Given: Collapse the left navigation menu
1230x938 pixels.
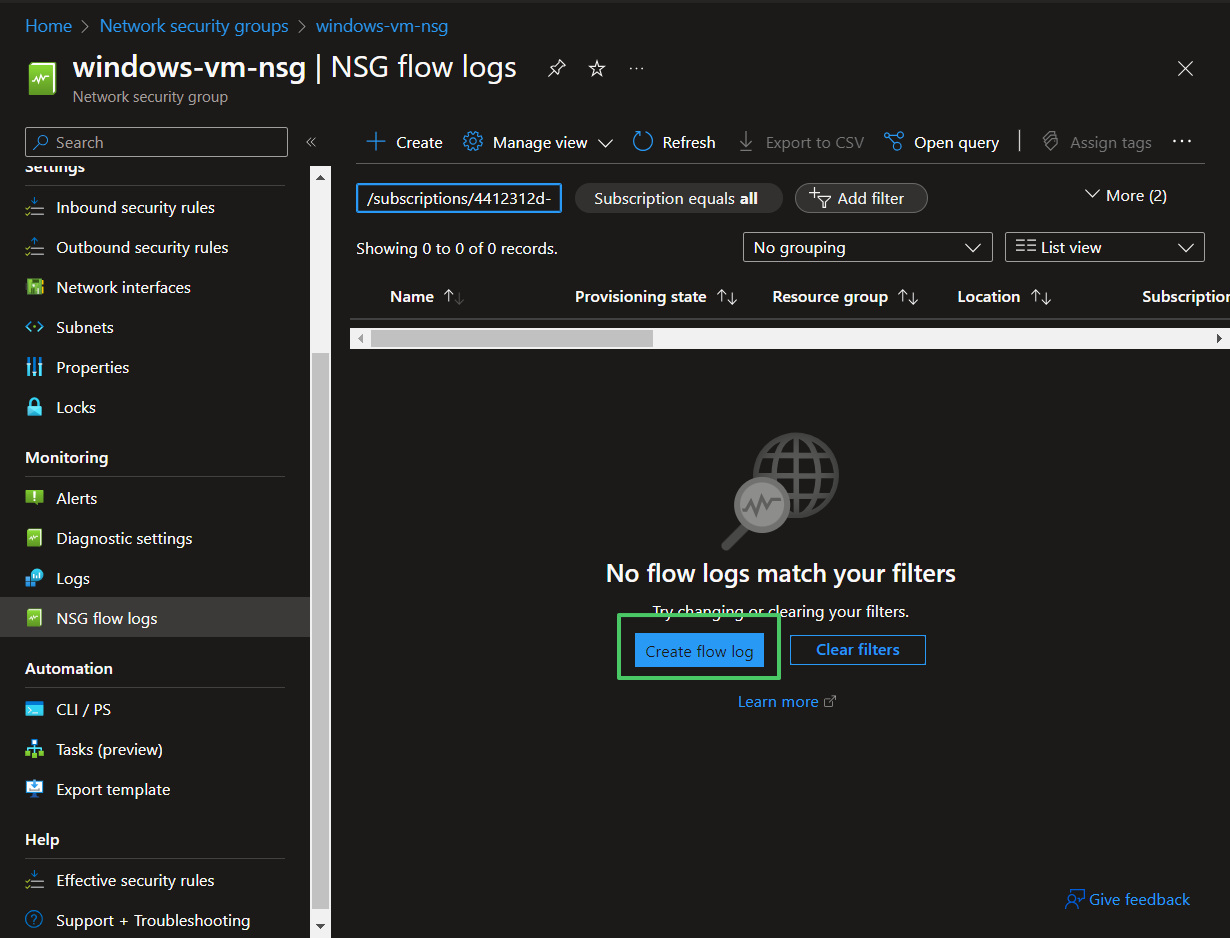Looking at the screenshot, I should pyautogui.click(x=311, y=142).
